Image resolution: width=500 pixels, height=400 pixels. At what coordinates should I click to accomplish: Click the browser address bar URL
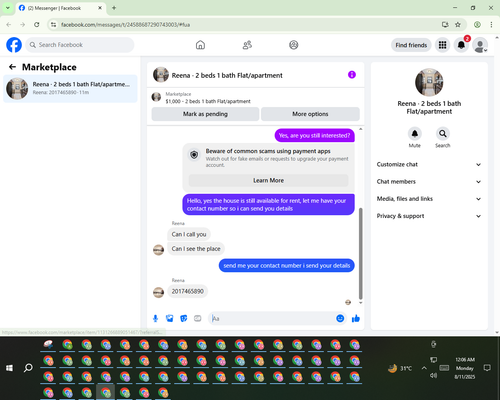(x=125, y=25)
